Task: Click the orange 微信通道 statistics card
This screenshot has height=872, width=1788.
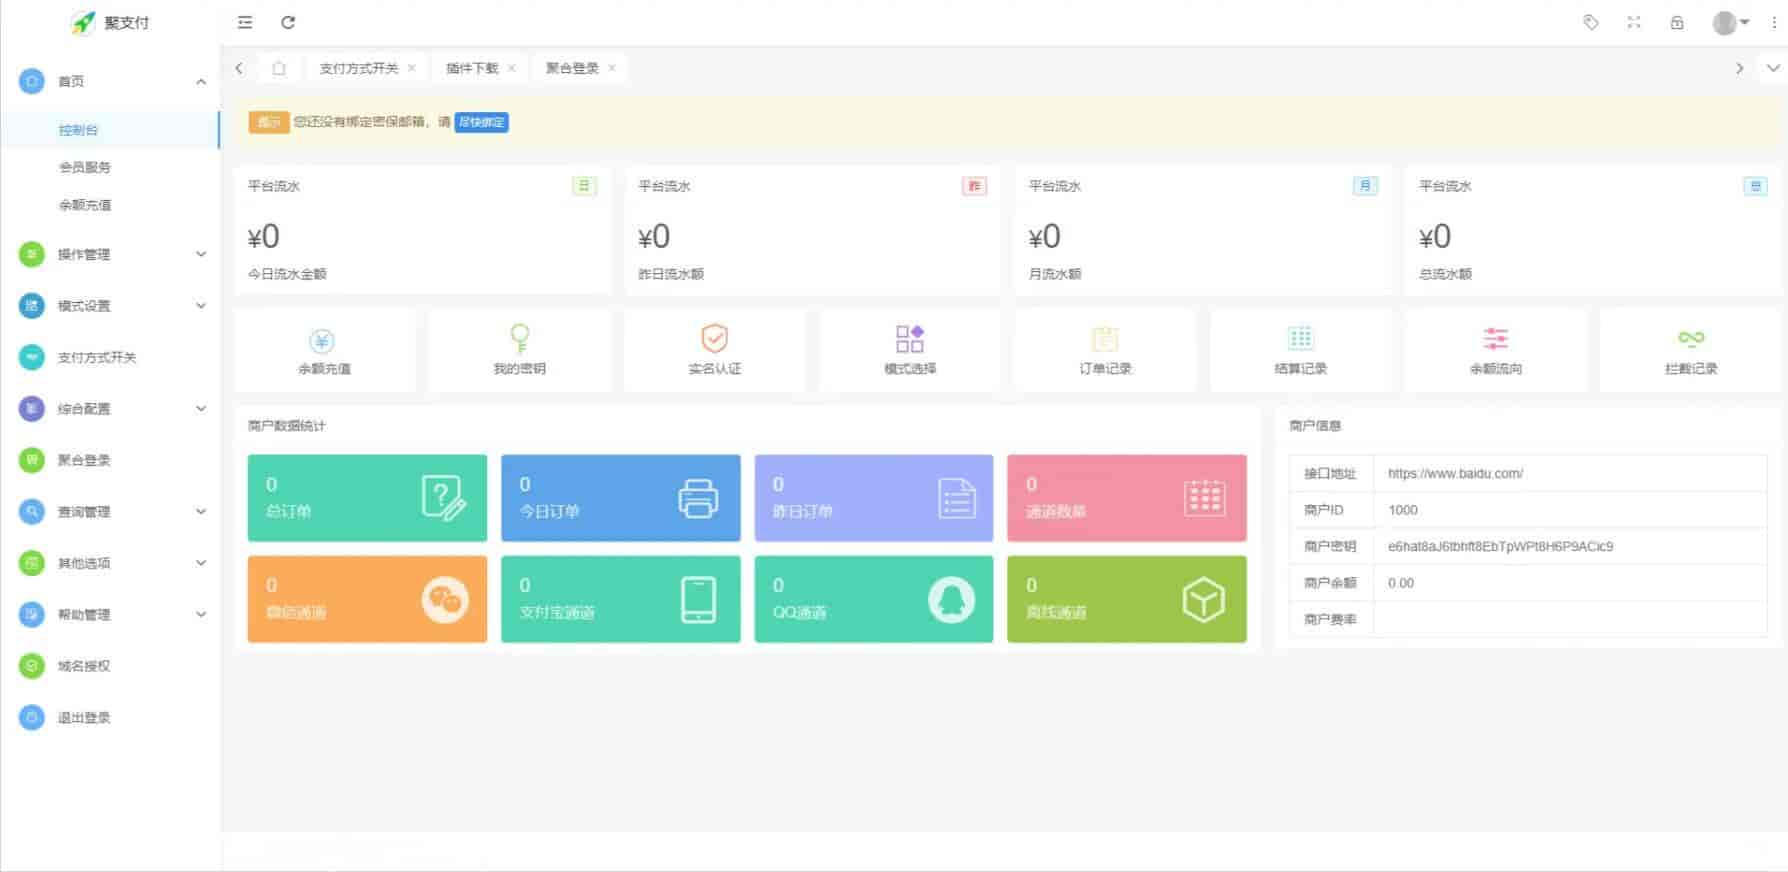Action: coord(367,599)
